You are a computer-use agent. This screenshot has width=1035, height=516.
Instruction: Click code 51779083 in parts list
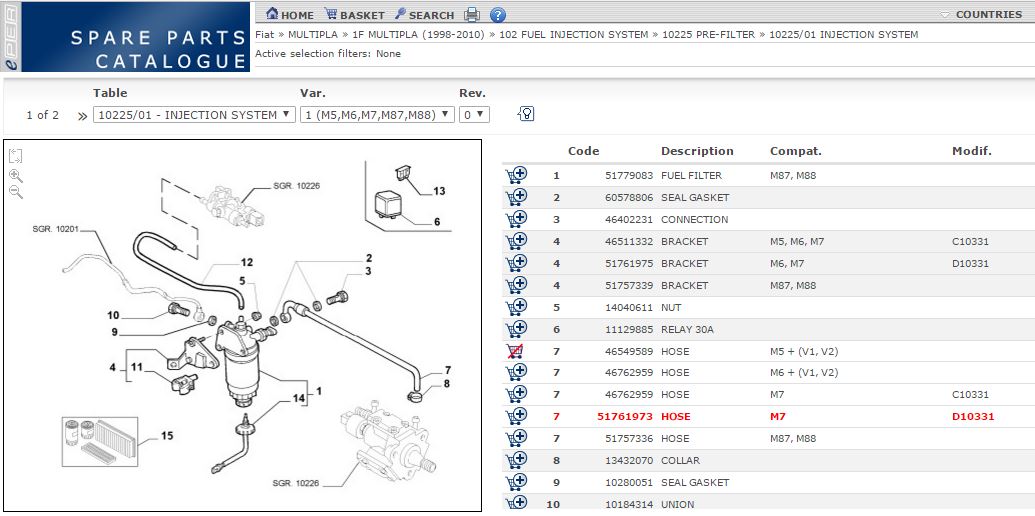tap(628, 176)
